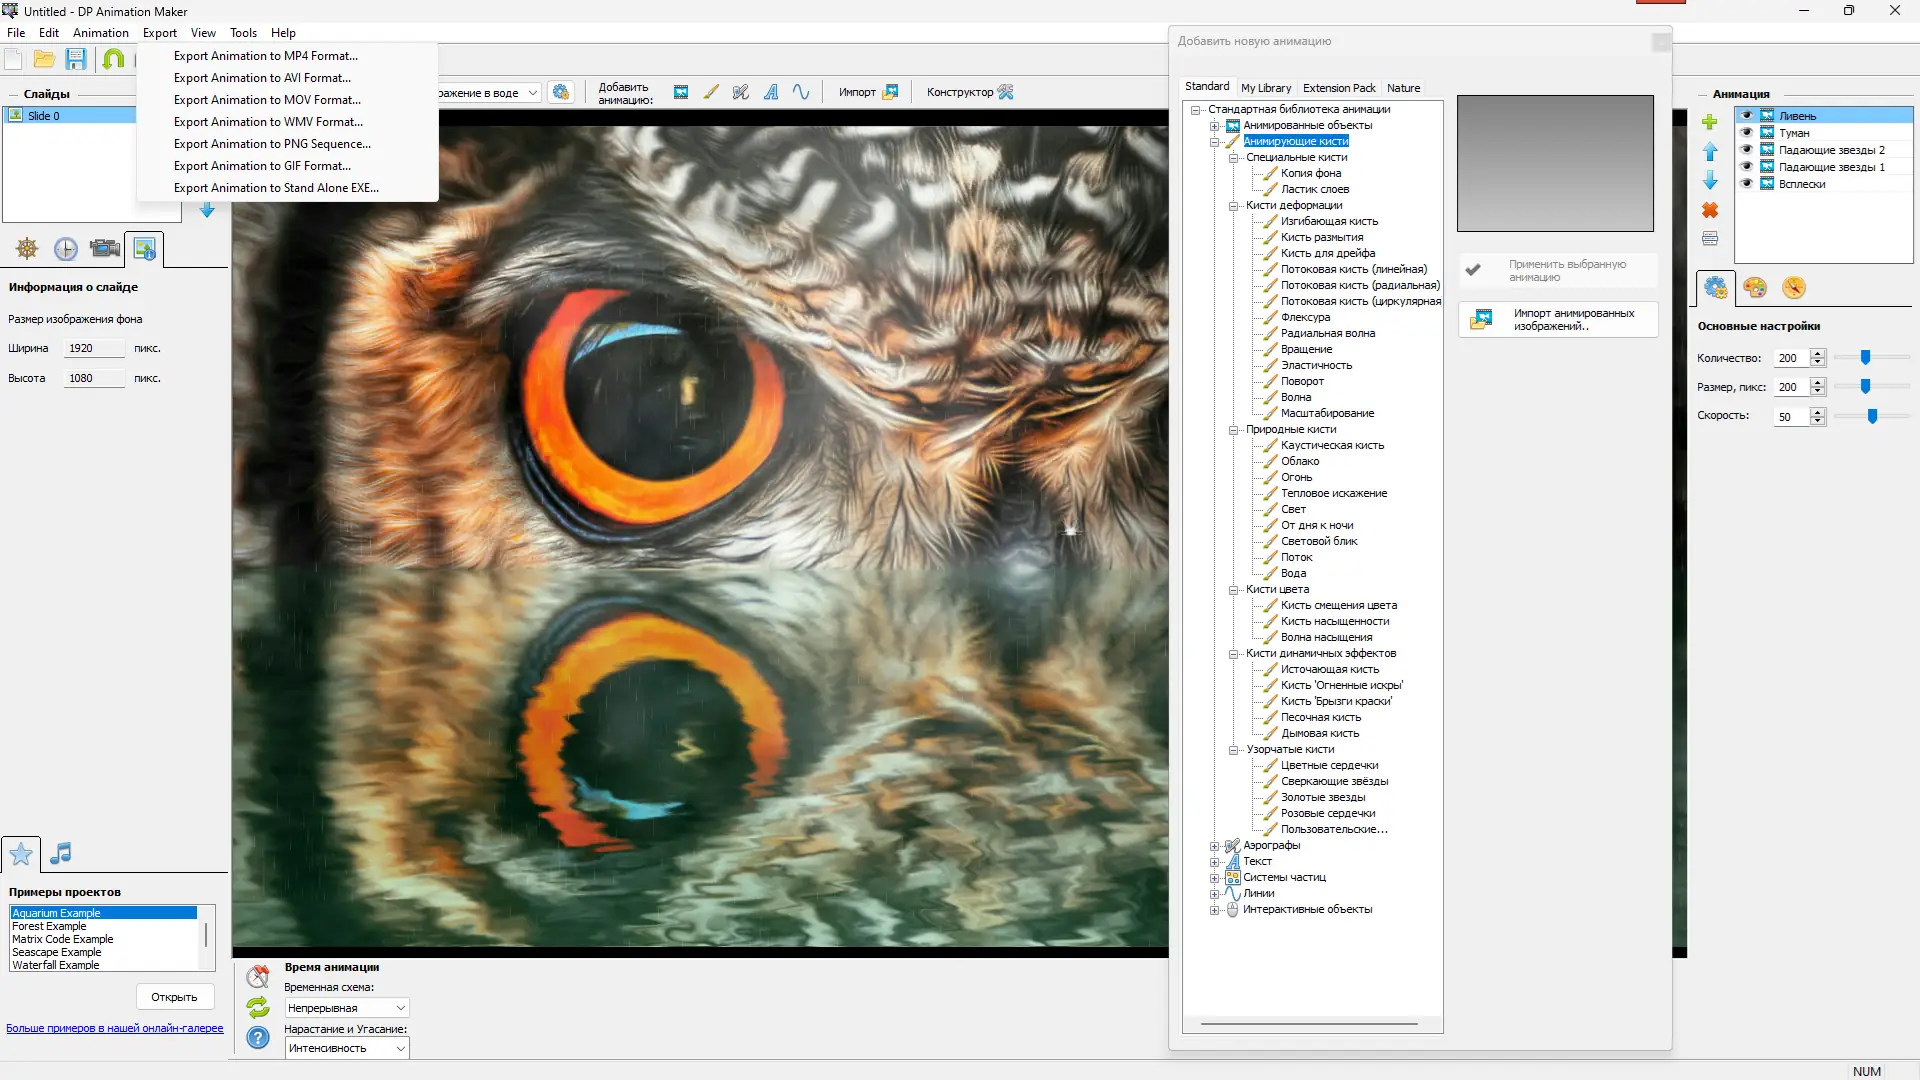Image resolution: width=1920 pixels, height=1080 pixels.
Task: Hide the Туман animation layer
Action: [1748, 132]
